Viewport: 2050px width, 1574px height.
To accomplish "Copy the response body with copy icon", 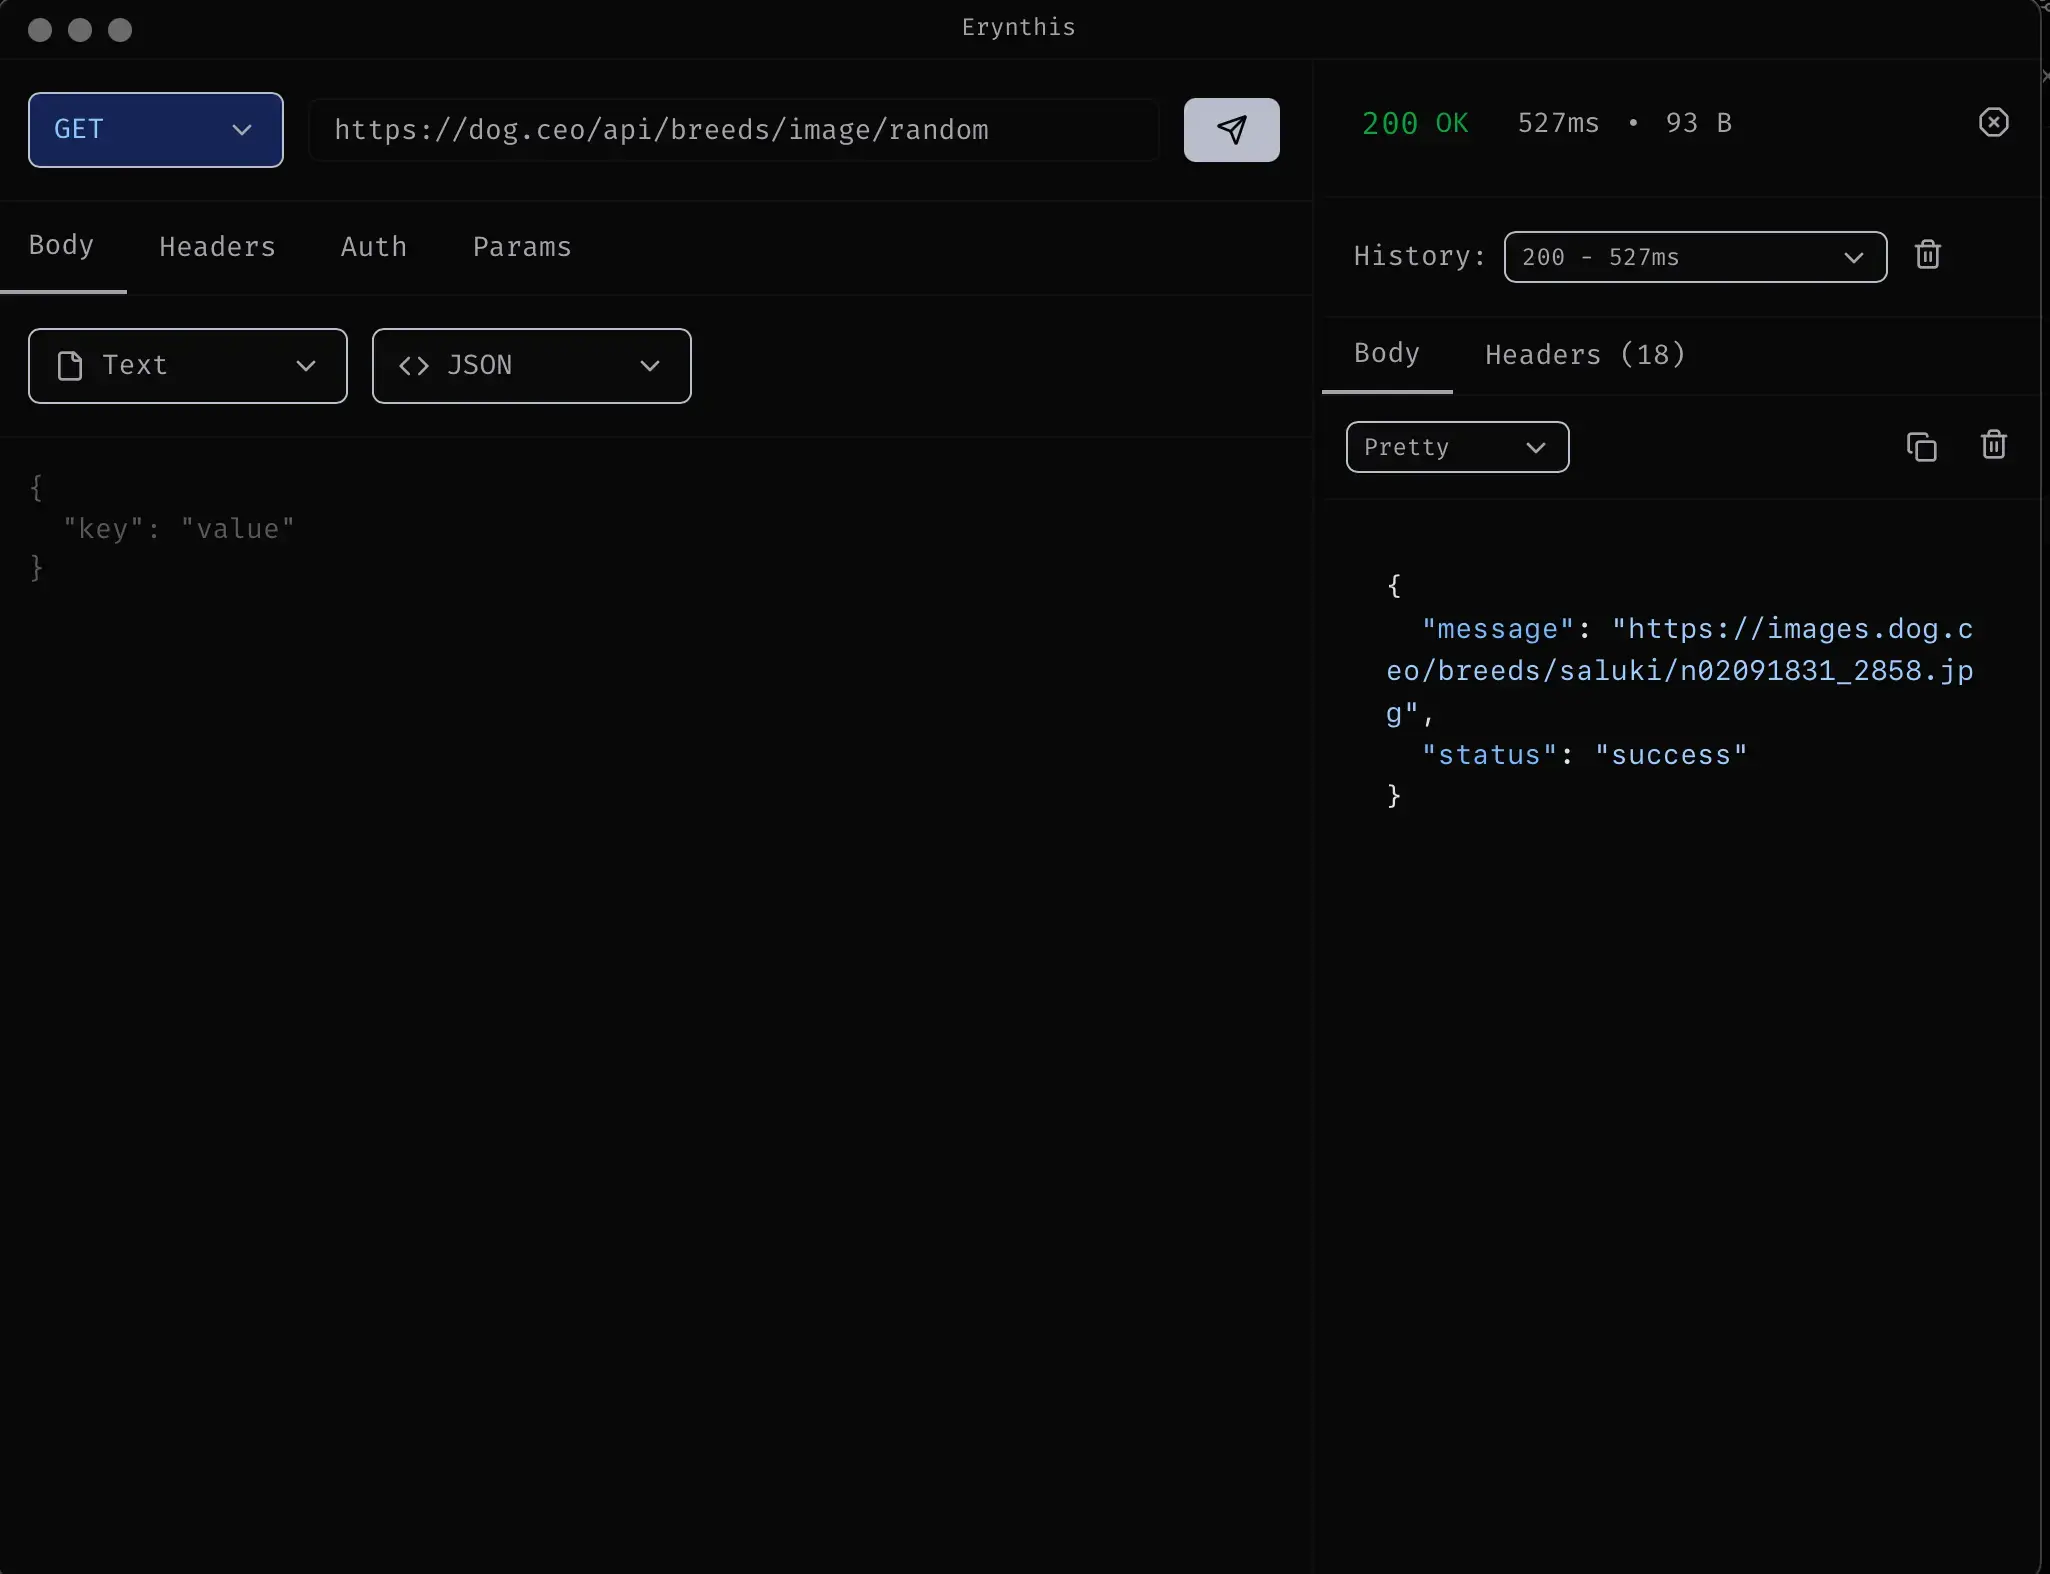I will click(x=1919, y=446).
